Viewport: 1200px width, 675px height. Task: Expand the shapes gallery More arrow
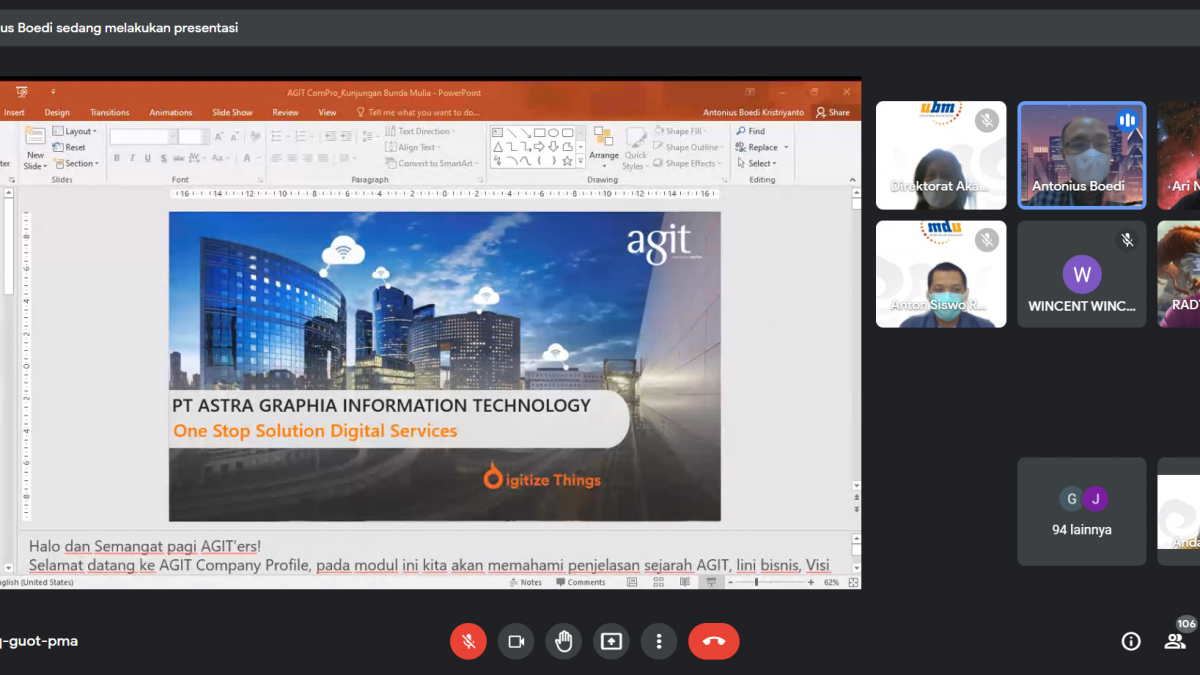tap(581, 161)
